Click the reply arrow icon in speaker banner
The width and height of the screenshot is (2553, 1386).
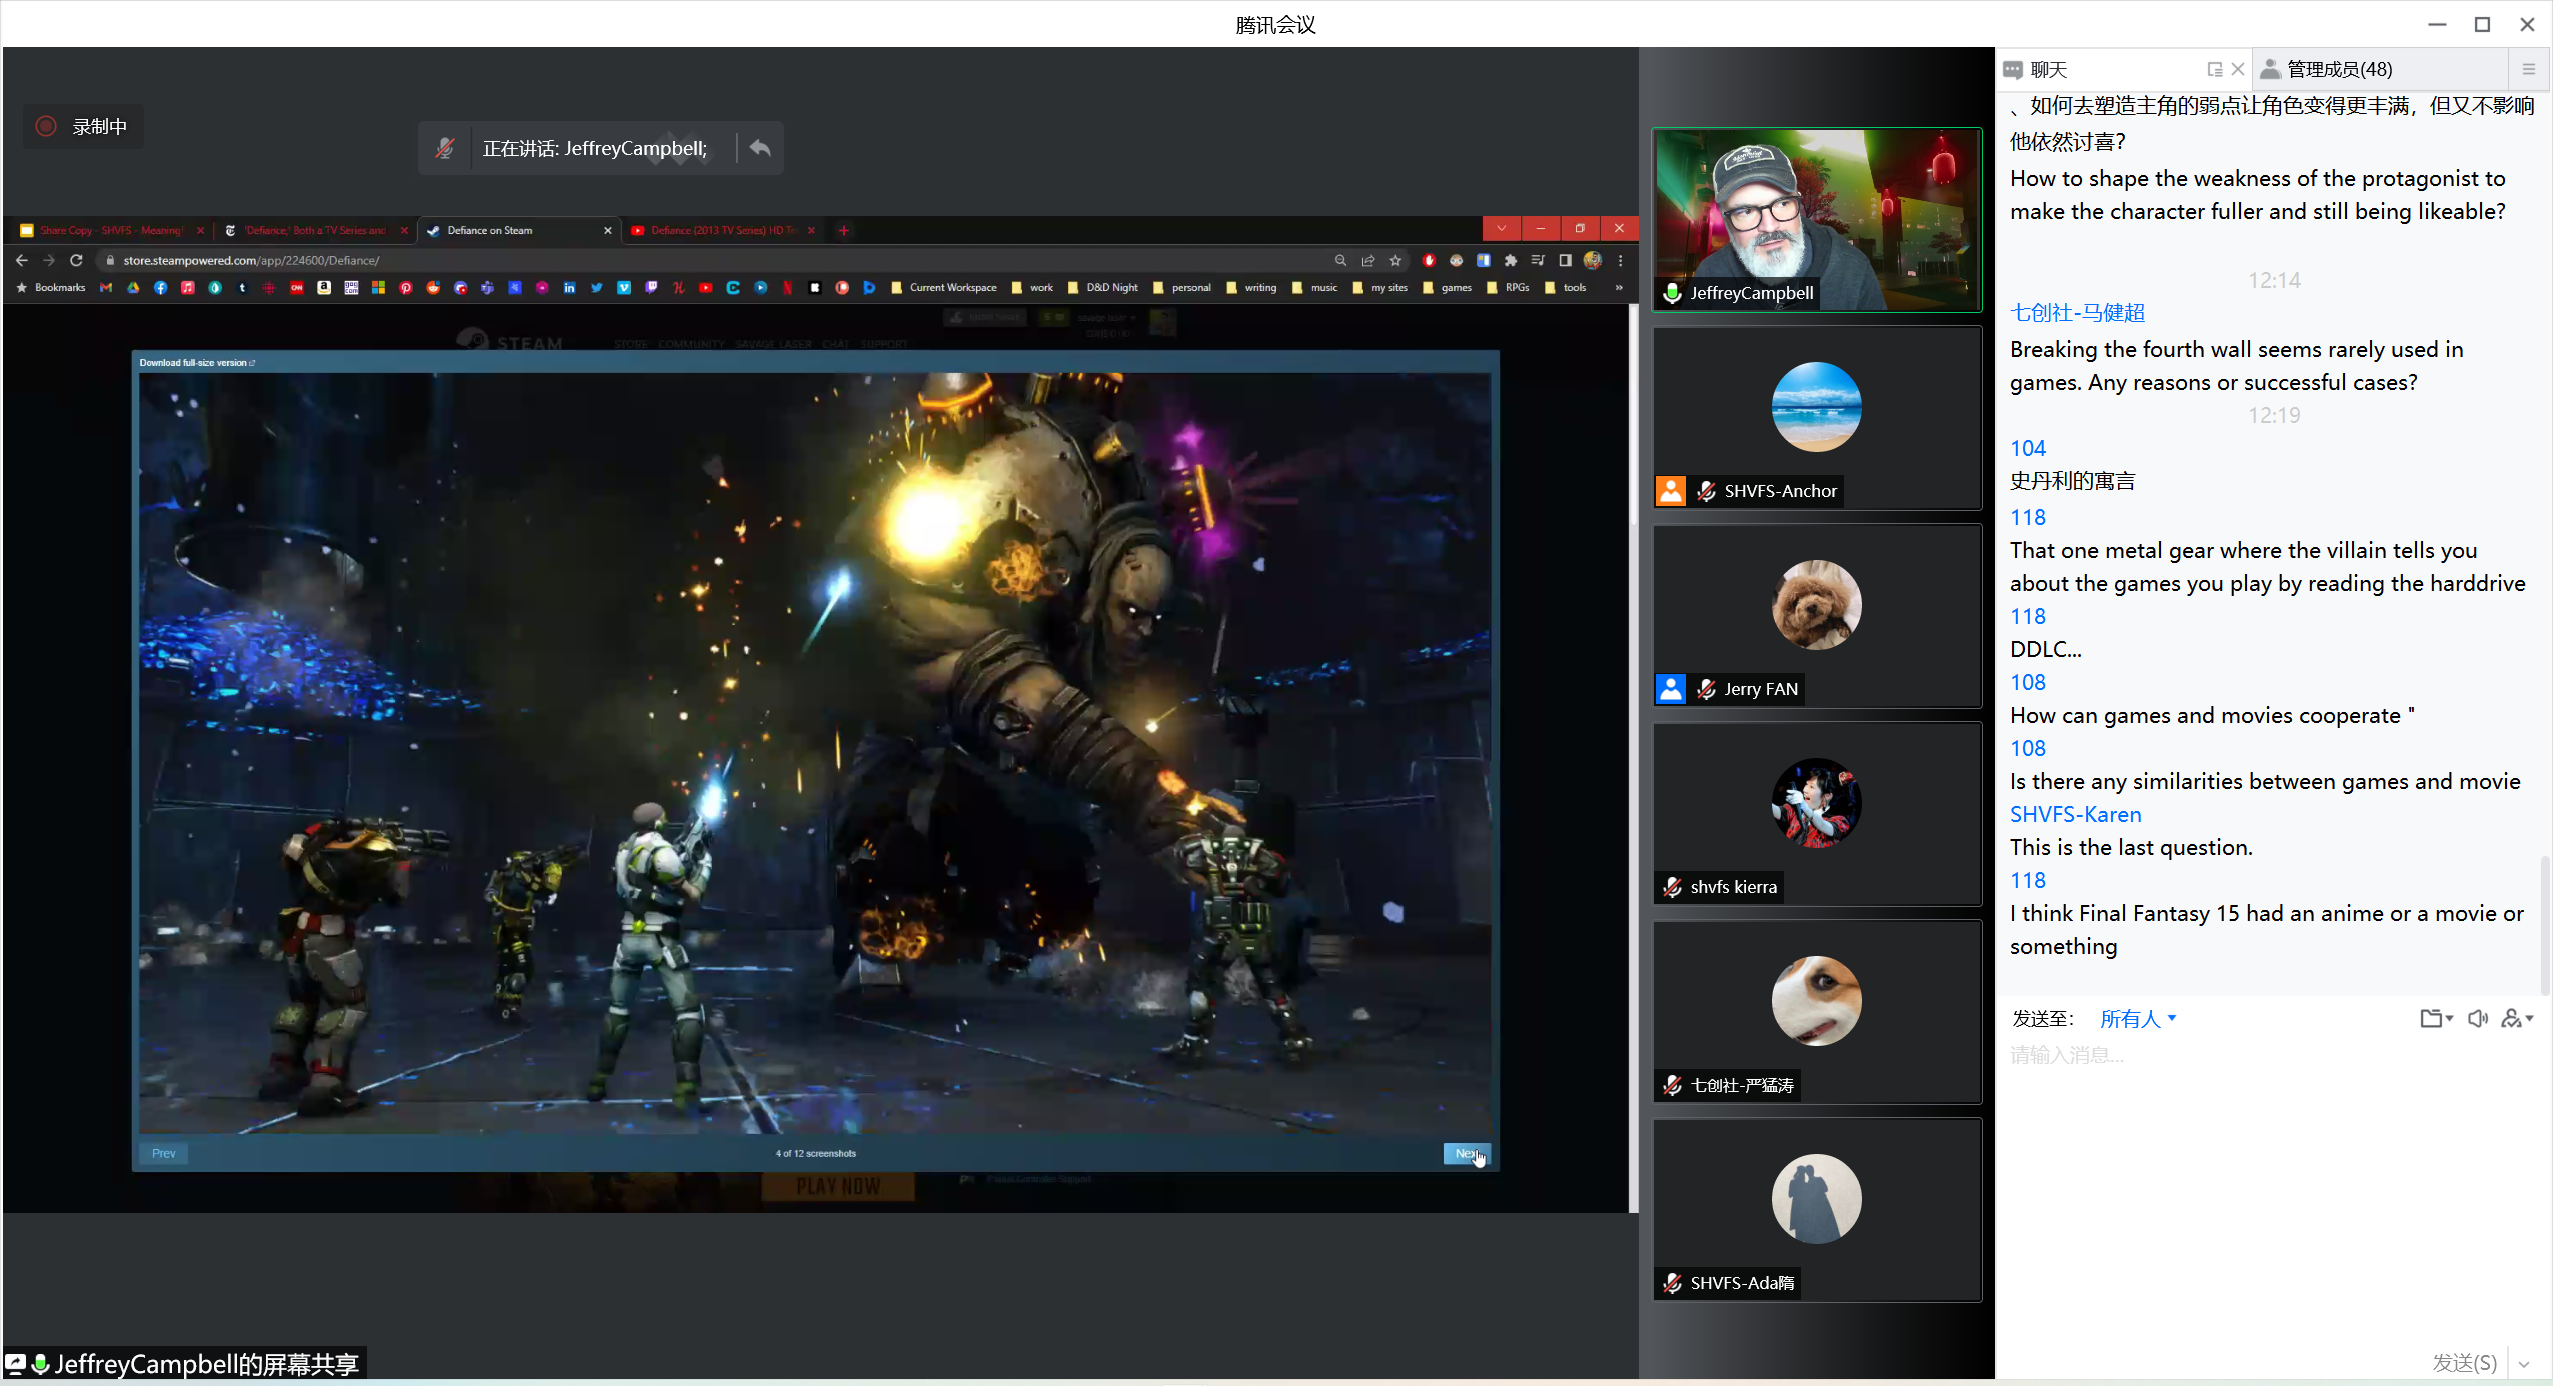click(760, 148)
